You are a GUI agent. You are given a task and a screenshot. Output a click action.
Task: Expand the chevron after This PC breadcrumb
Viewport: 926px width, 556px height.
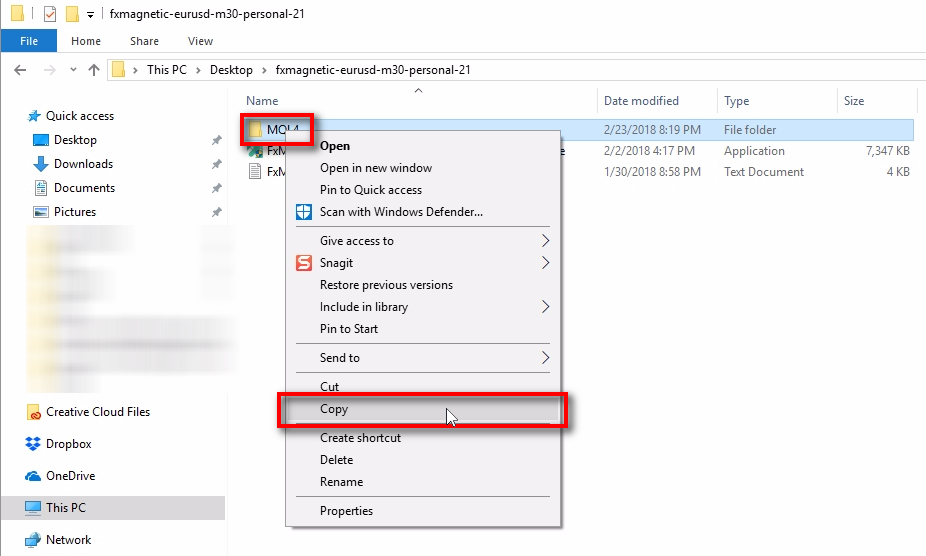pos(198,70)
